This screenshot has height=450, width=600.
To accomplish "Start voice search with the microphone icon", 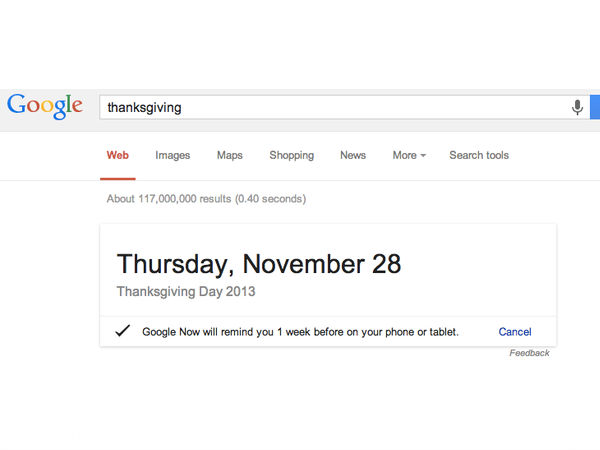I will (x=577, y=107).
